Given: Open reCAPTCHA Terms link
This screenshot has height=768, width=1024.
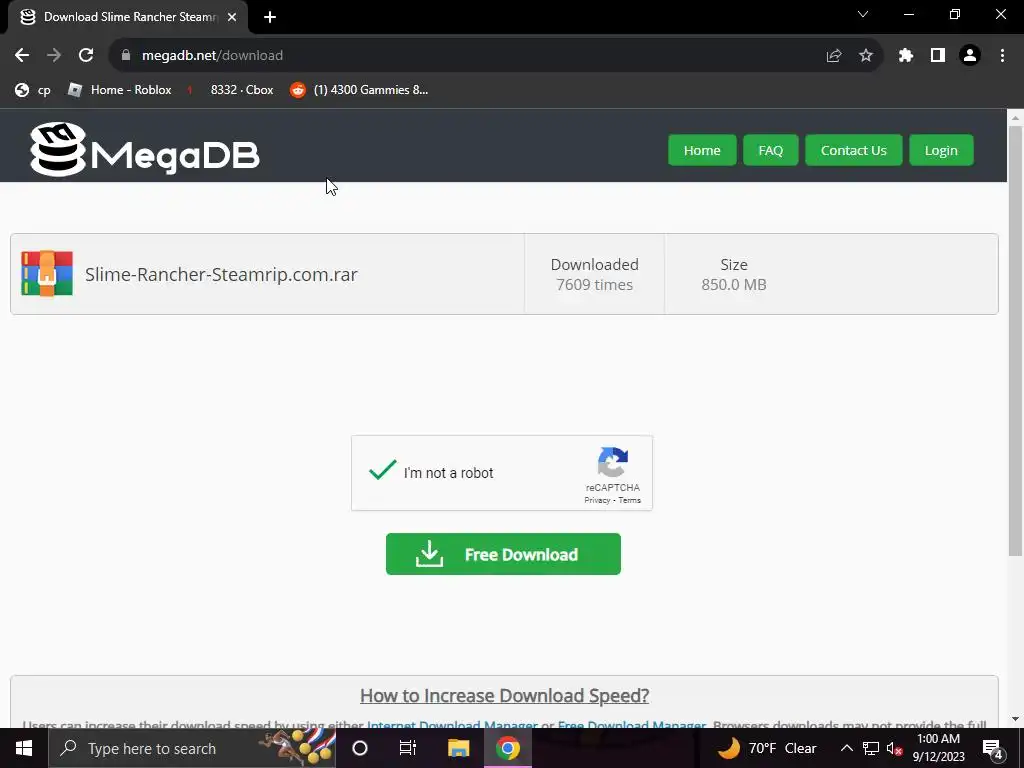Looking at the screenshot, I should point(630,500).
